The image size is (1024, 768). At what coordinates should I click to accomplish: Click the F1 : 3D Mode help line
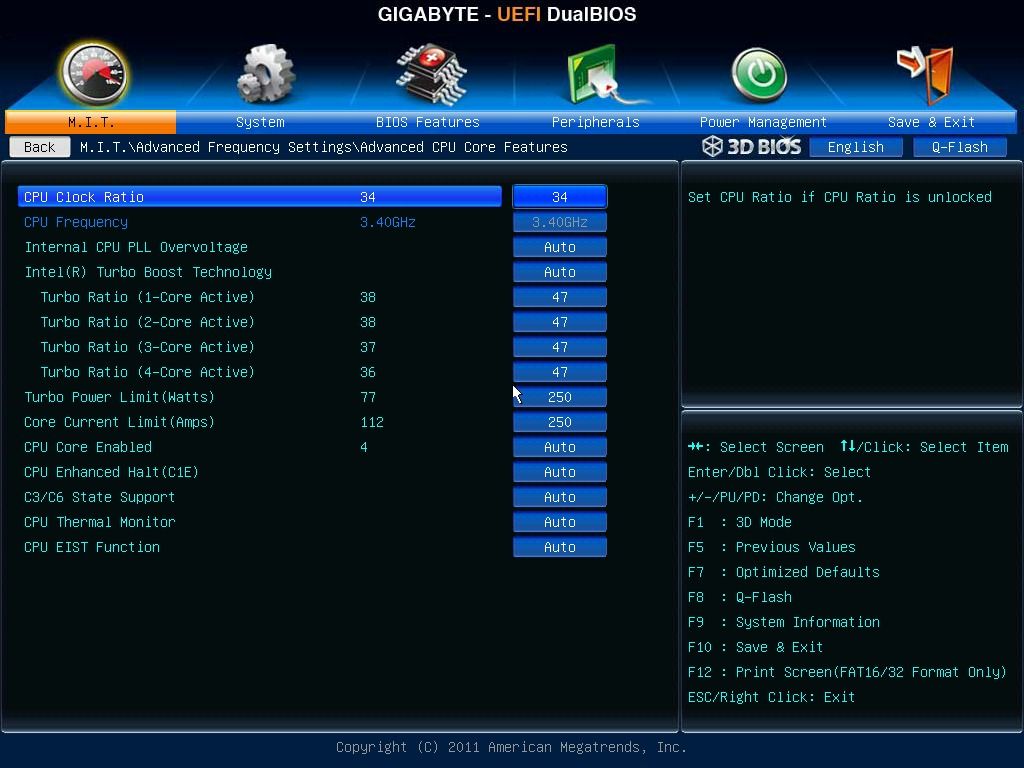[739, 522]
